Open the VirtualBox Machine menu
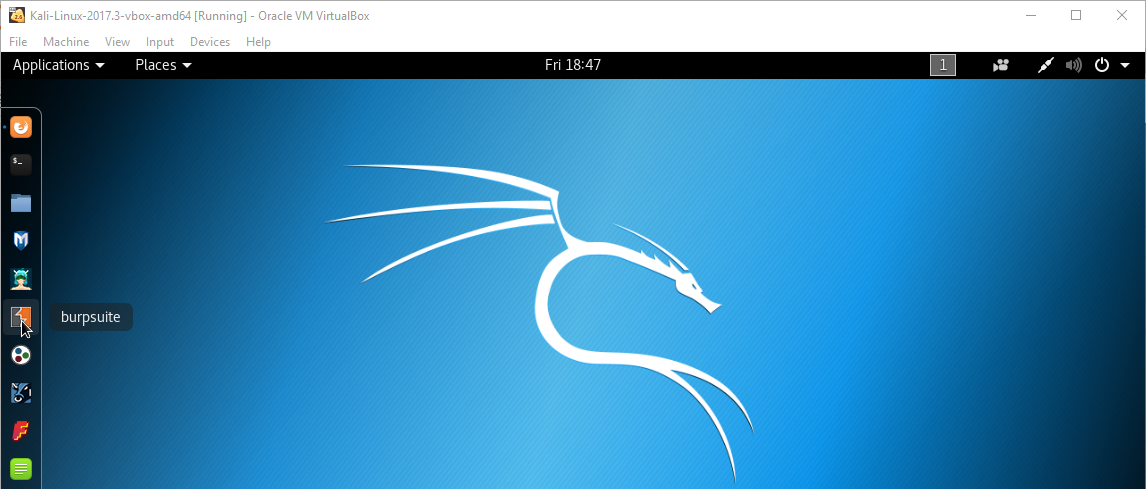 point(66,42)
